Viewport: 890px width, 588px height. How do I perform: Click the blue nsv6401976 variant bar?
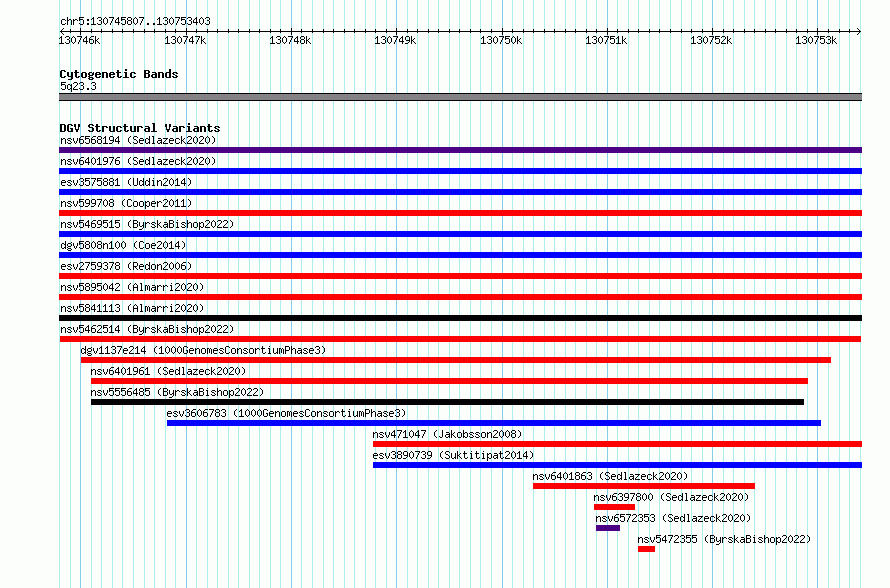coord(460,171)
